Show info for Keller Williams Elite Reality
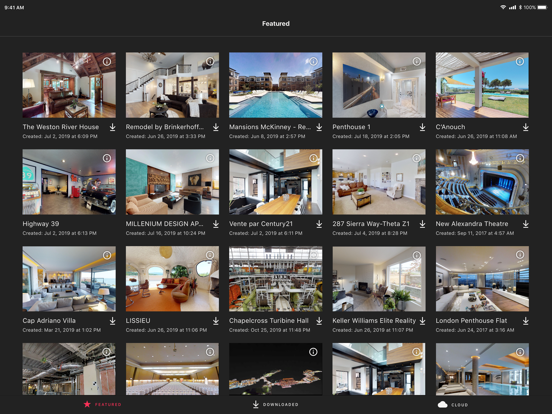This screenshot has width=552, height=414. [x=416, y=255]
